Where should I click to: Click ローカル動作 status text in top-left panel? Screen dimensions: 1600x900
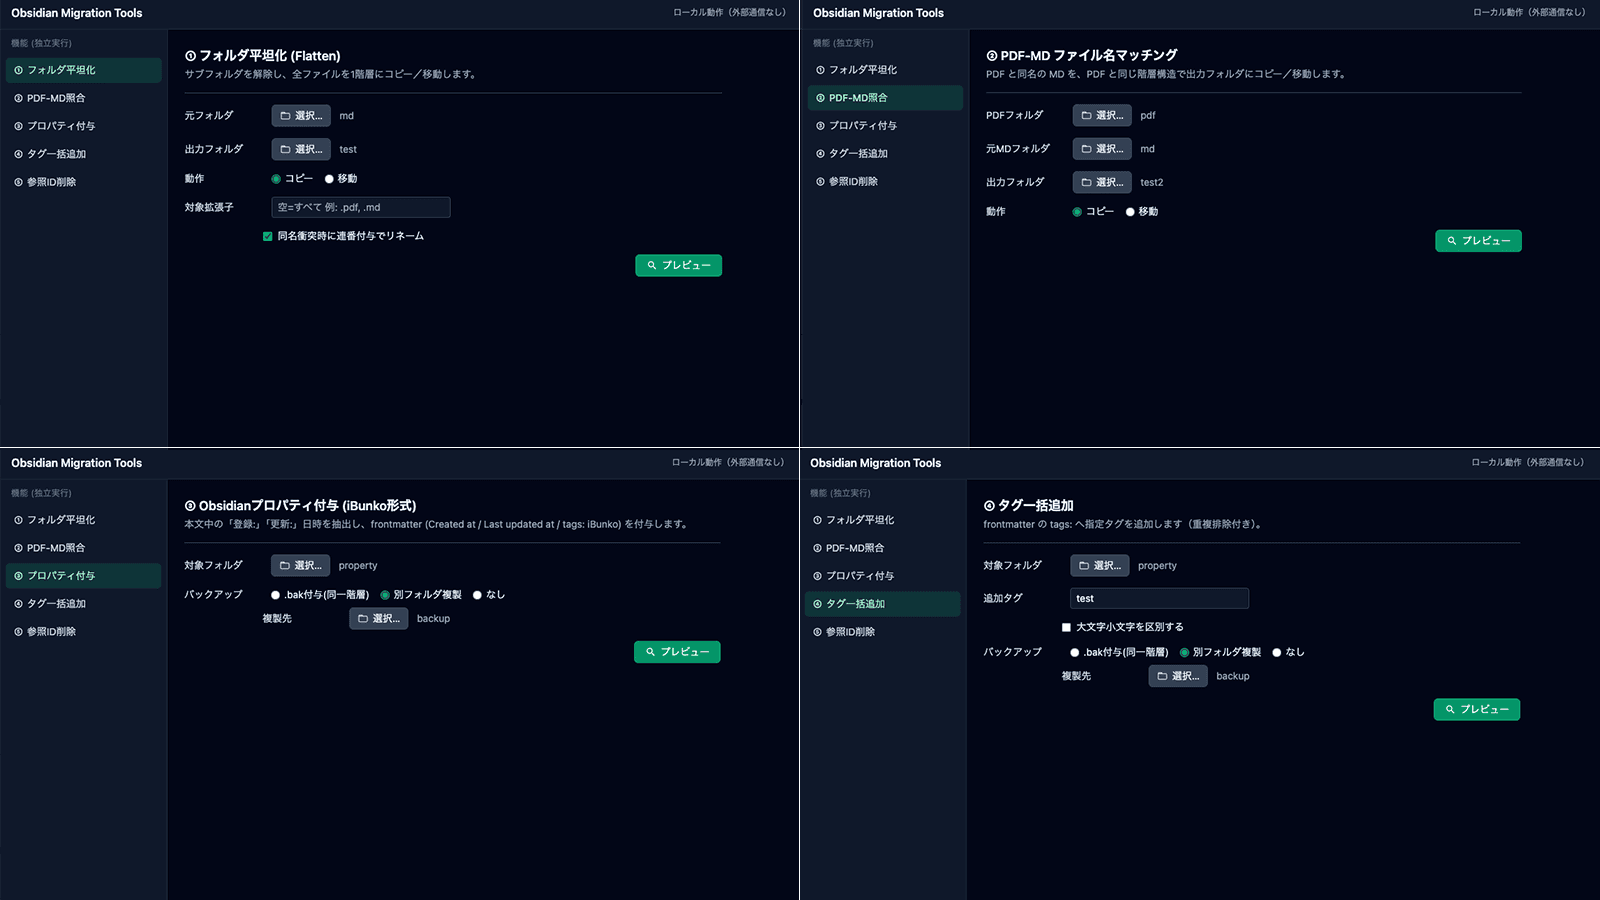click(x=729, y=12)
